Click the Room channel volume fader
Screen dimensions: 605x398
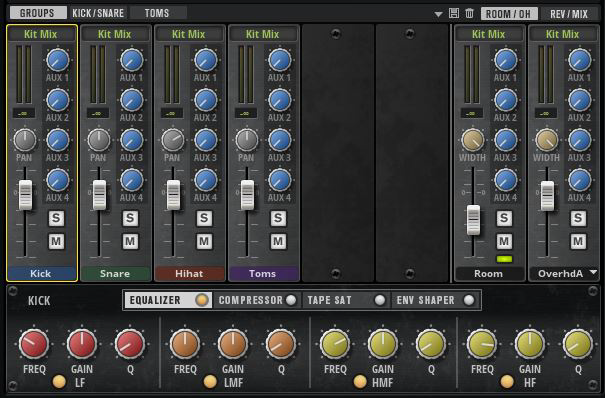pos(473,220)
